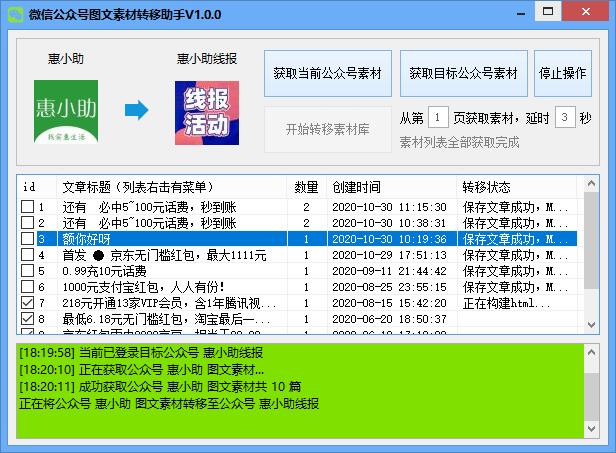Click the 数量 column header
Screen dimensions: 616x453
(x=306, y=187)
